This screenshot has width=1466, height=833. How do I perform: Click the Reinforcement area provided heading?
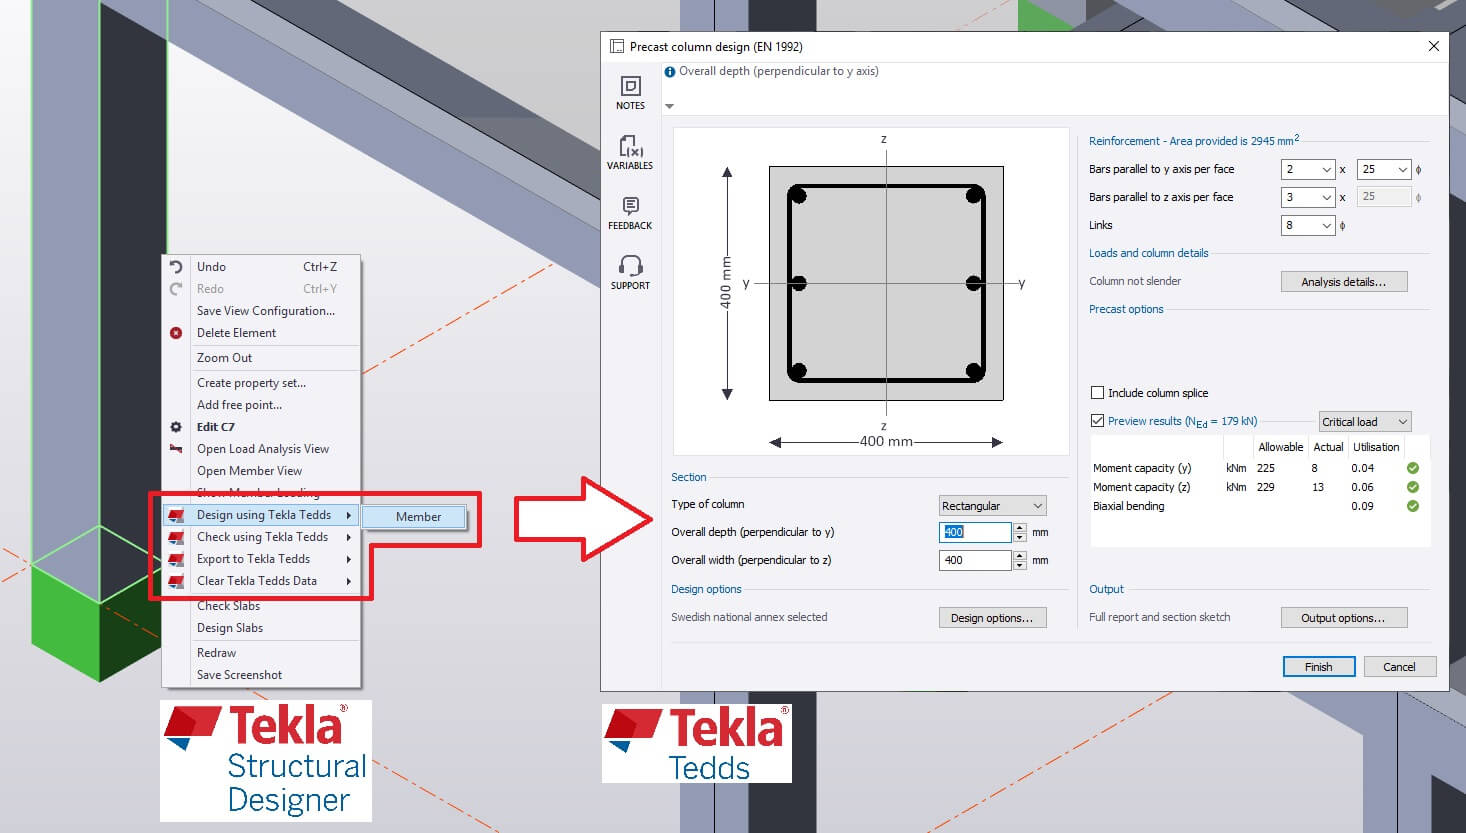coord(1194,141)
